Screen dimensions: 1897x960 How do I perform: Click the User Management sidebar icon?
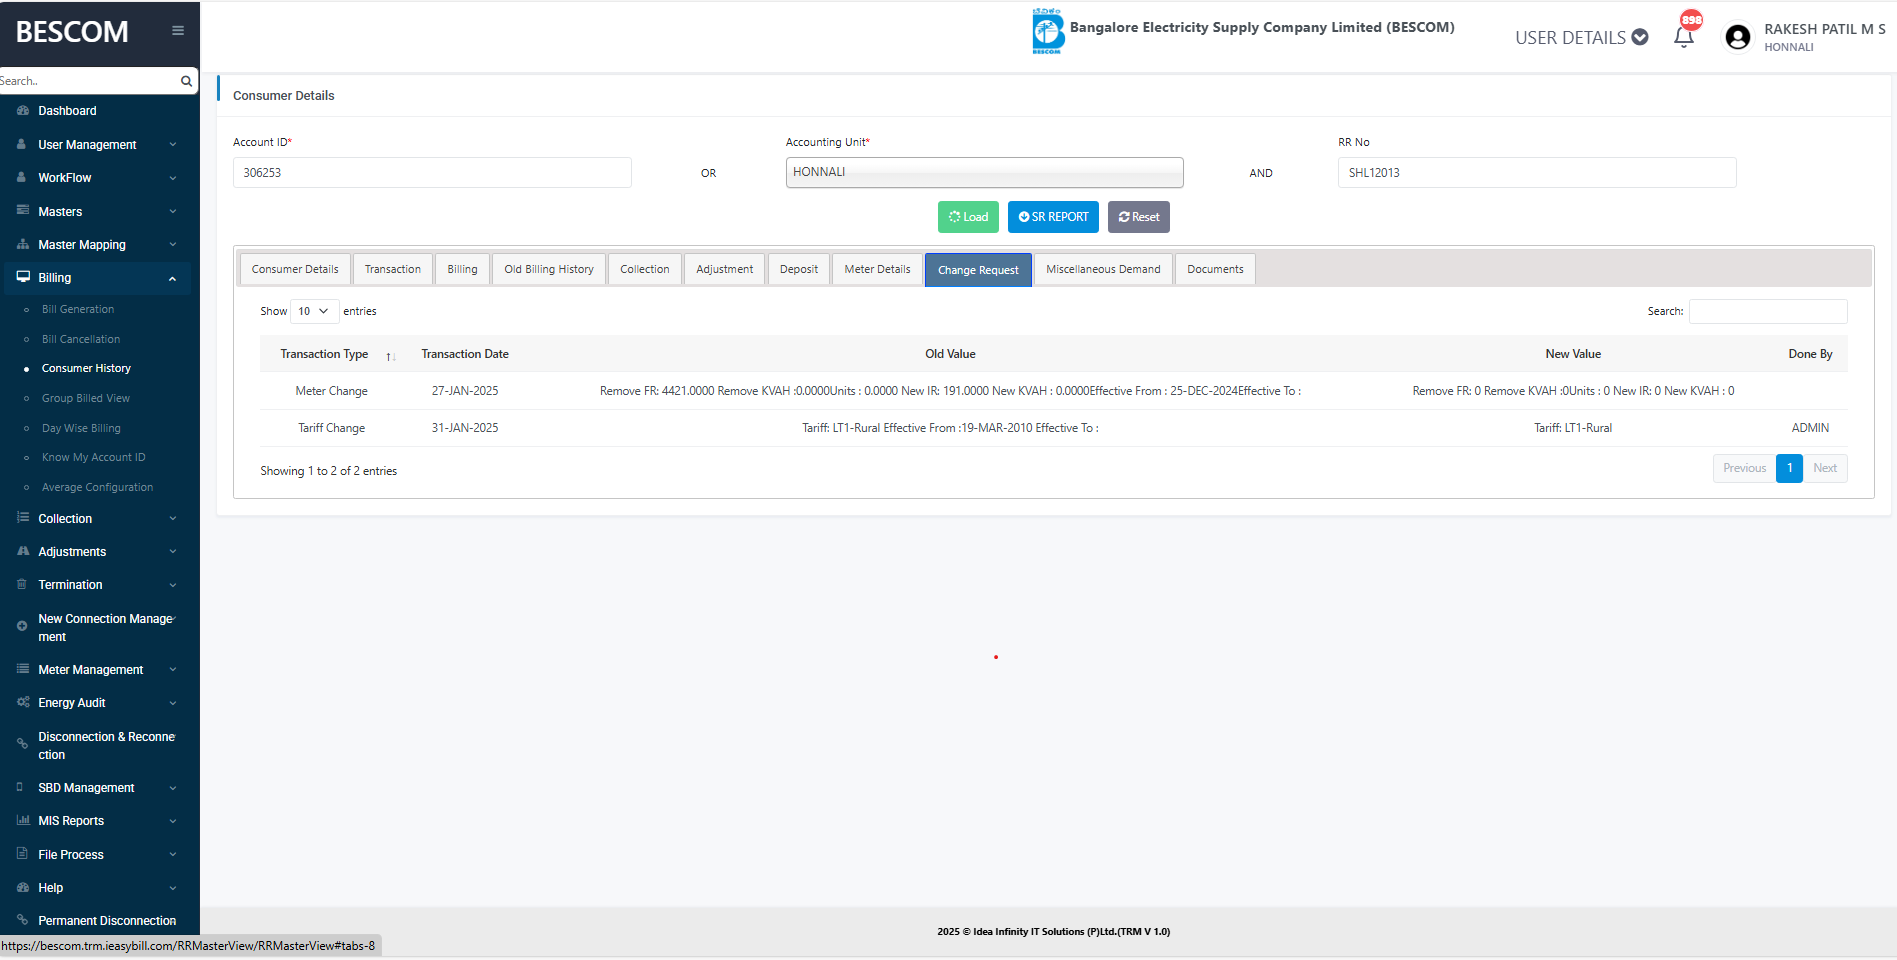pos(22,145)
